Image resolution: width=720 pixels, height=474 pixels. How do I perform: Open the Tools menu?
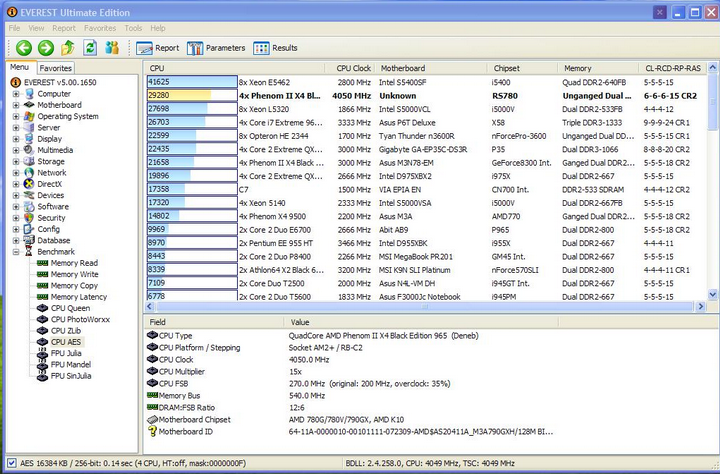[133, 28]
